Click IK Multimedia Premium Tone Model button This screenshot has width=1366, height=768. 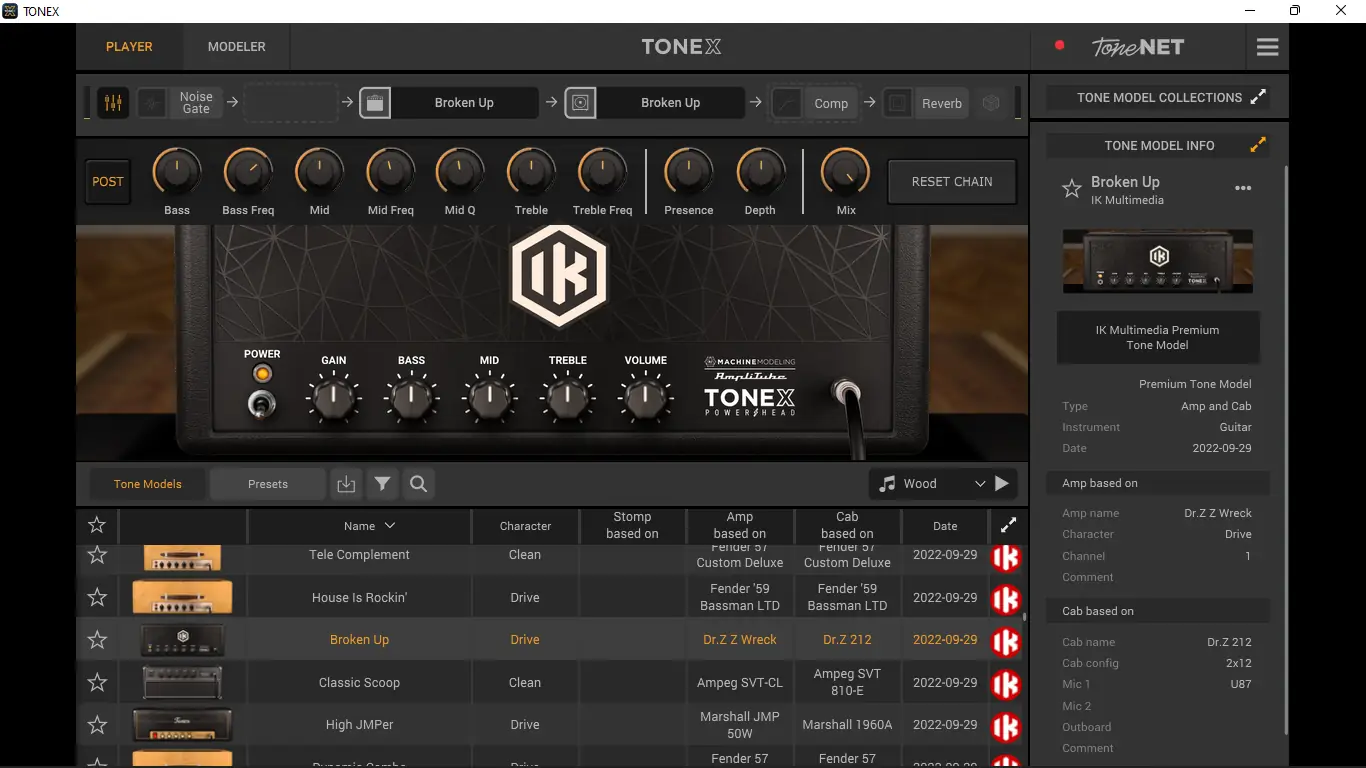[x=1157, y=337]
